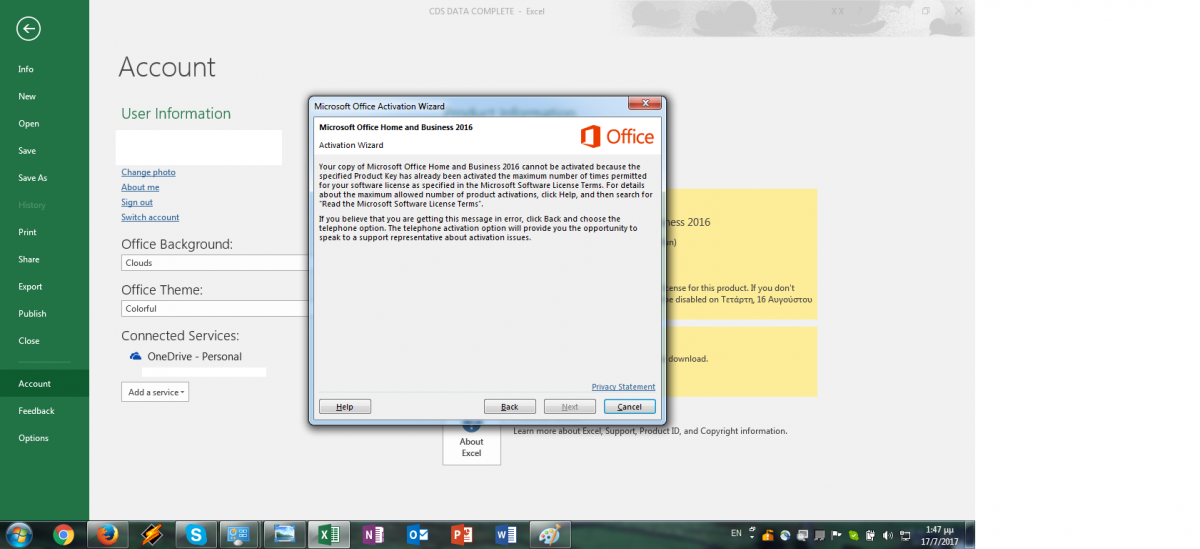Close the Activation Wizard with X
This screenshot has width=1200, height=549.
(x=645, y=103)
